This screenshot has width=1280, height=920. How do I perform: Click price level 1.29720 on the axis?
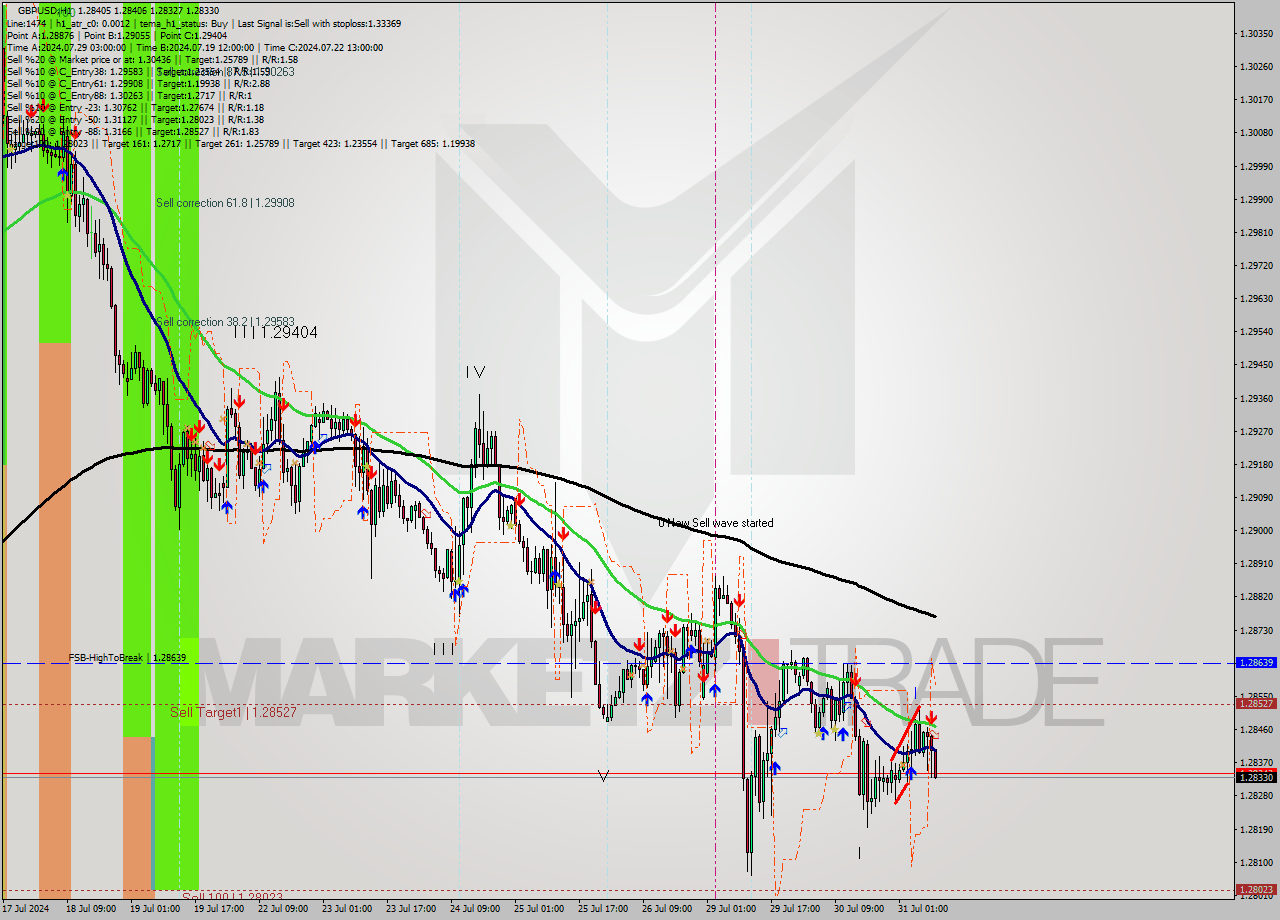point(1256,266)
